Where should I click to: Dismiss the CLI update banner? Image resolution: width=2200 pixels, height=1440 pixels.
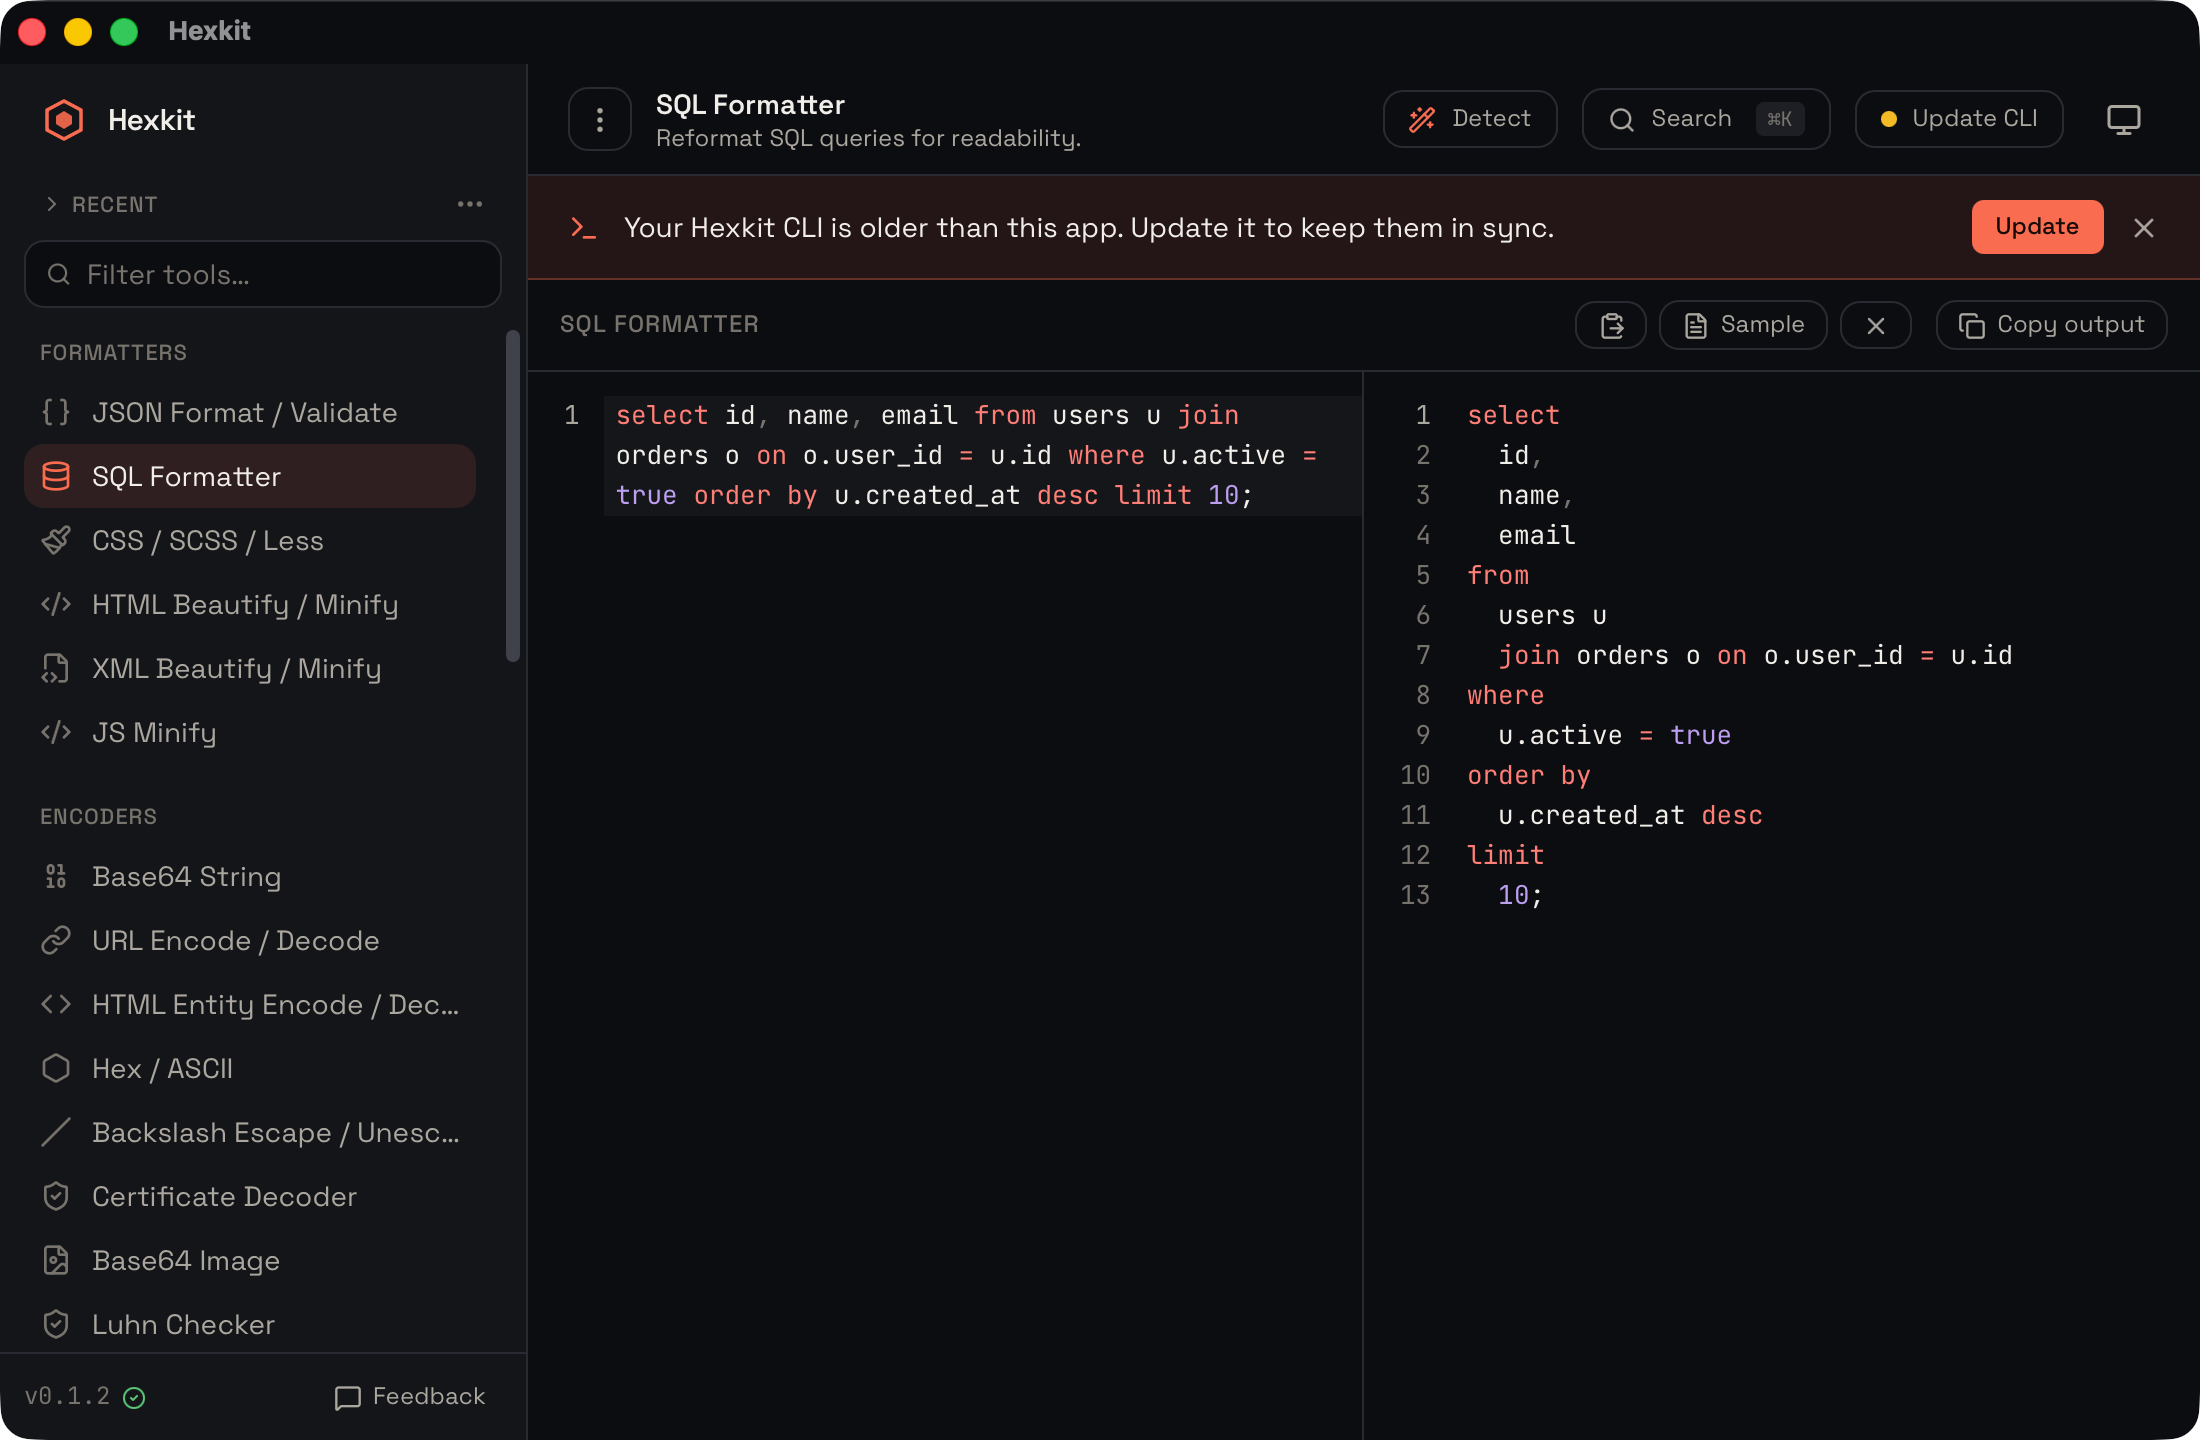tap(2144, 228)
